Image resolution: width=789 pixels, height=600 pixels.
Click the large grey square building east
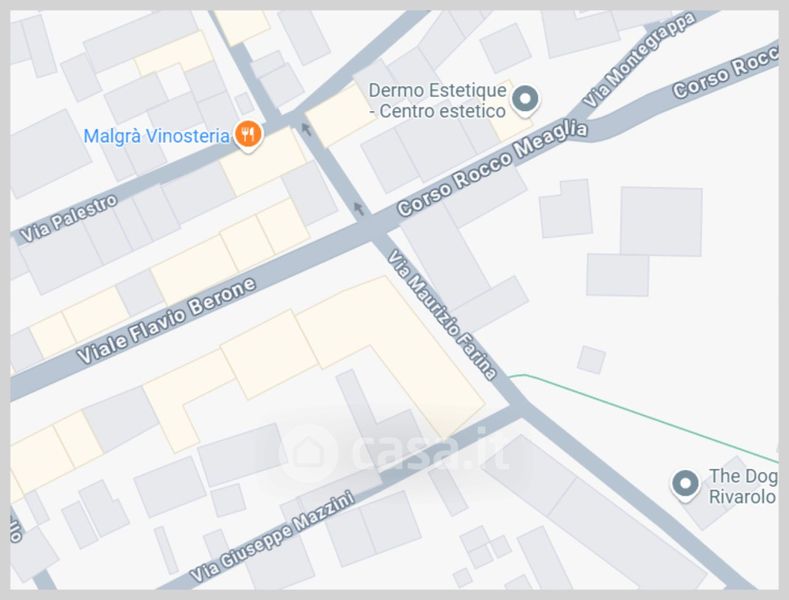(x=661, y=221)
